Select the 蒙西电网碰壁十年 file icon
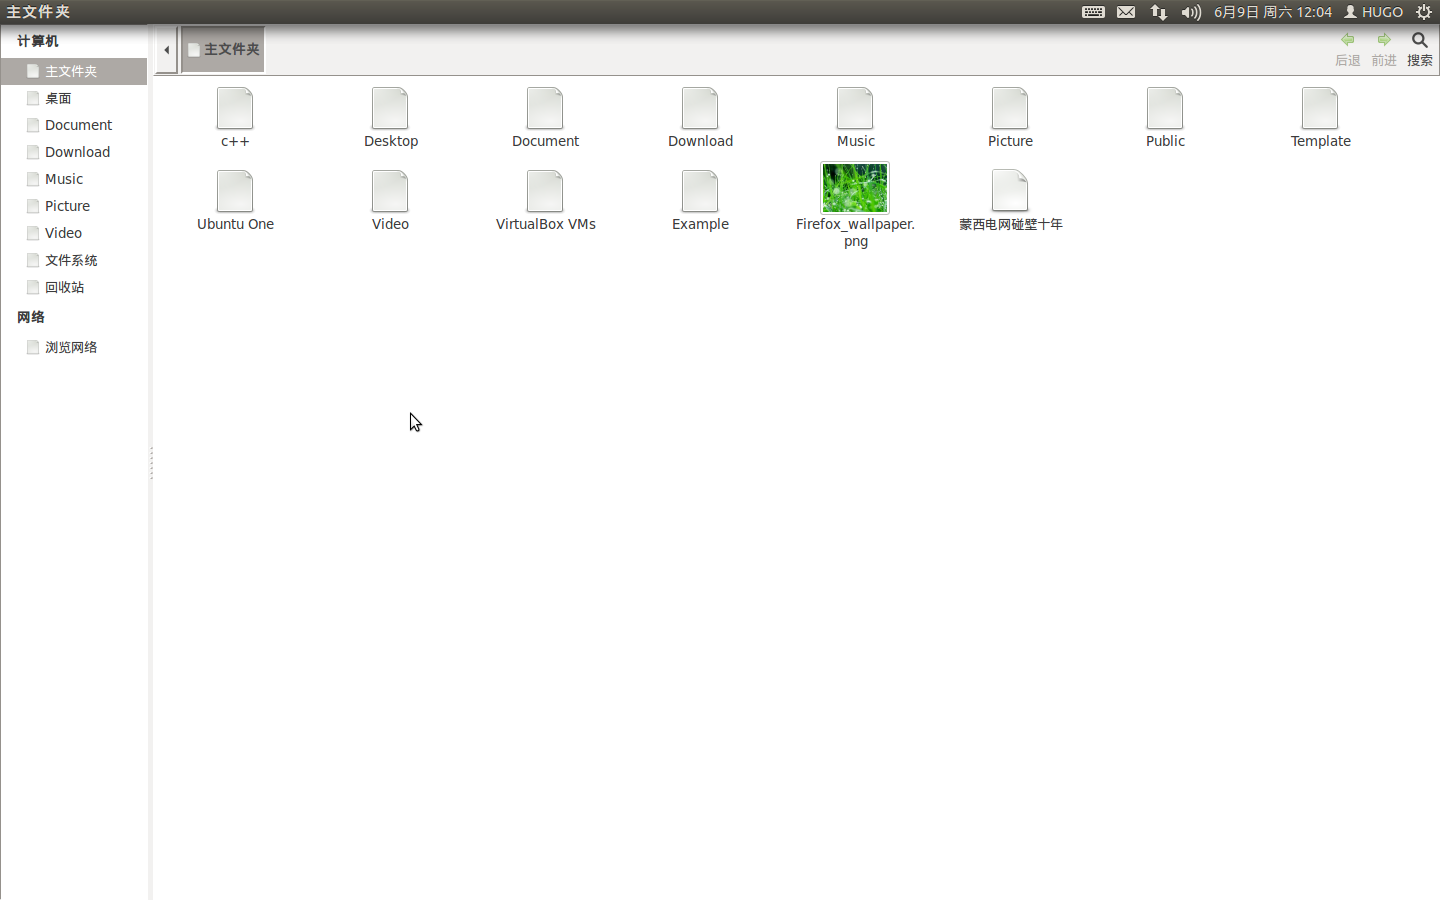 click(1010, 191)
